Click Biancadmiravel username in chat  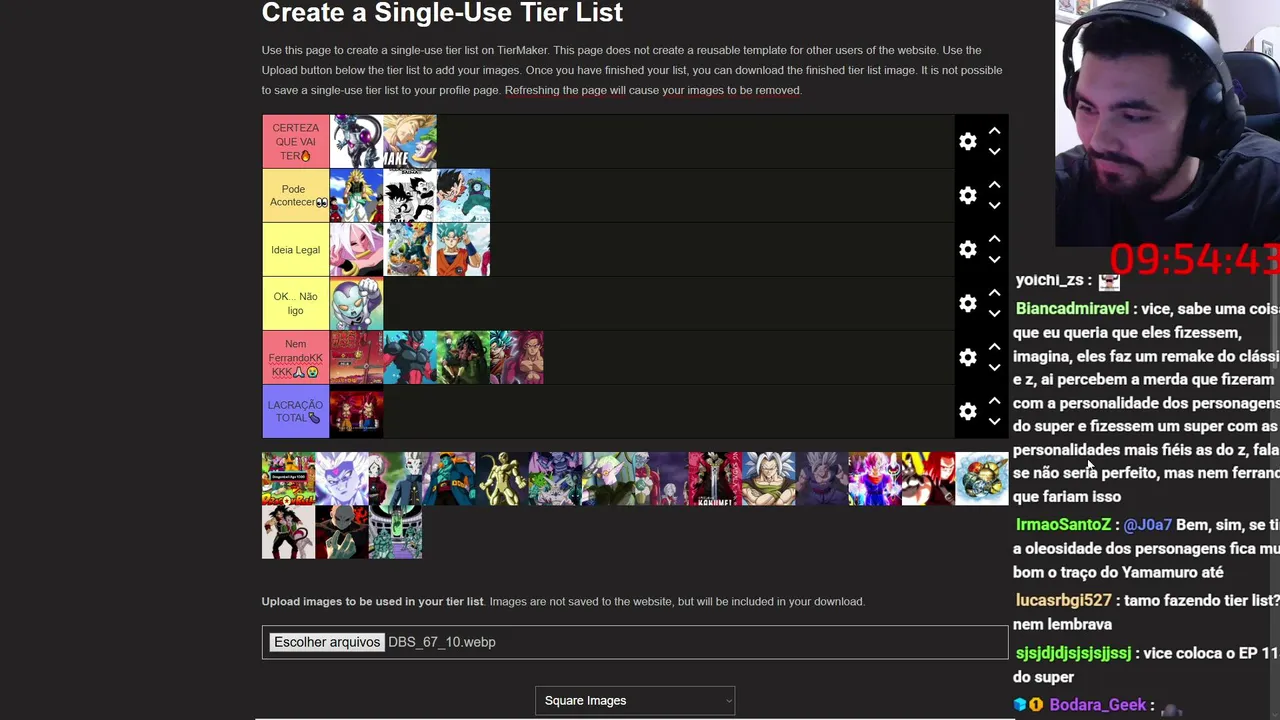coord(1072,309)
